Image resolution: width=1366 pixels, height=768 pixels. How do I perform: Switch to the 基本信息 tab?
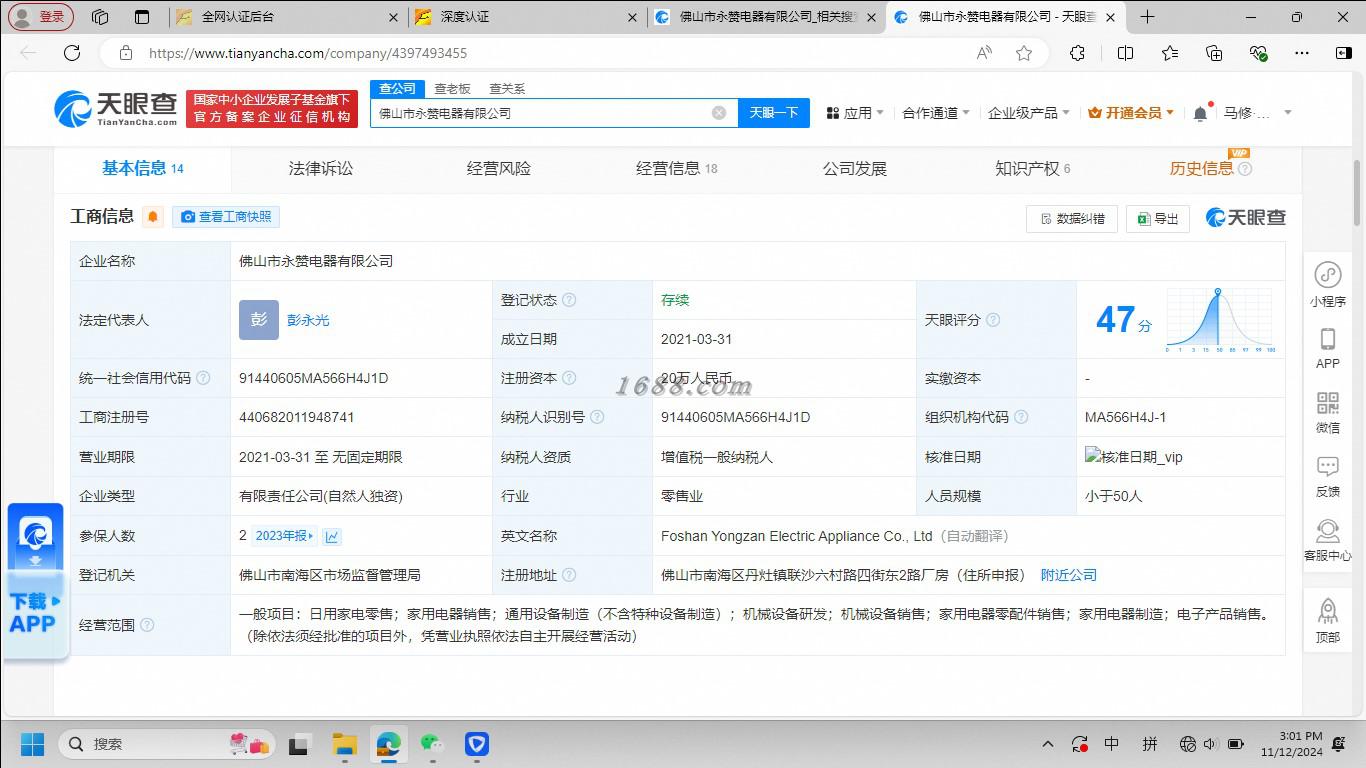coord(143,168)
